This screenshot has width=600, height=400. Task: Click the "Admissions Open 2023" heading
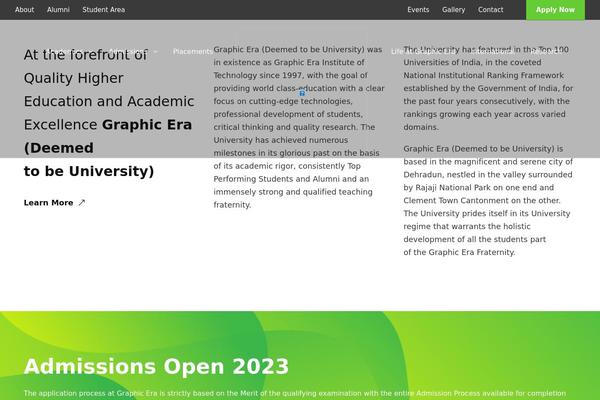[x=156, y=366]
